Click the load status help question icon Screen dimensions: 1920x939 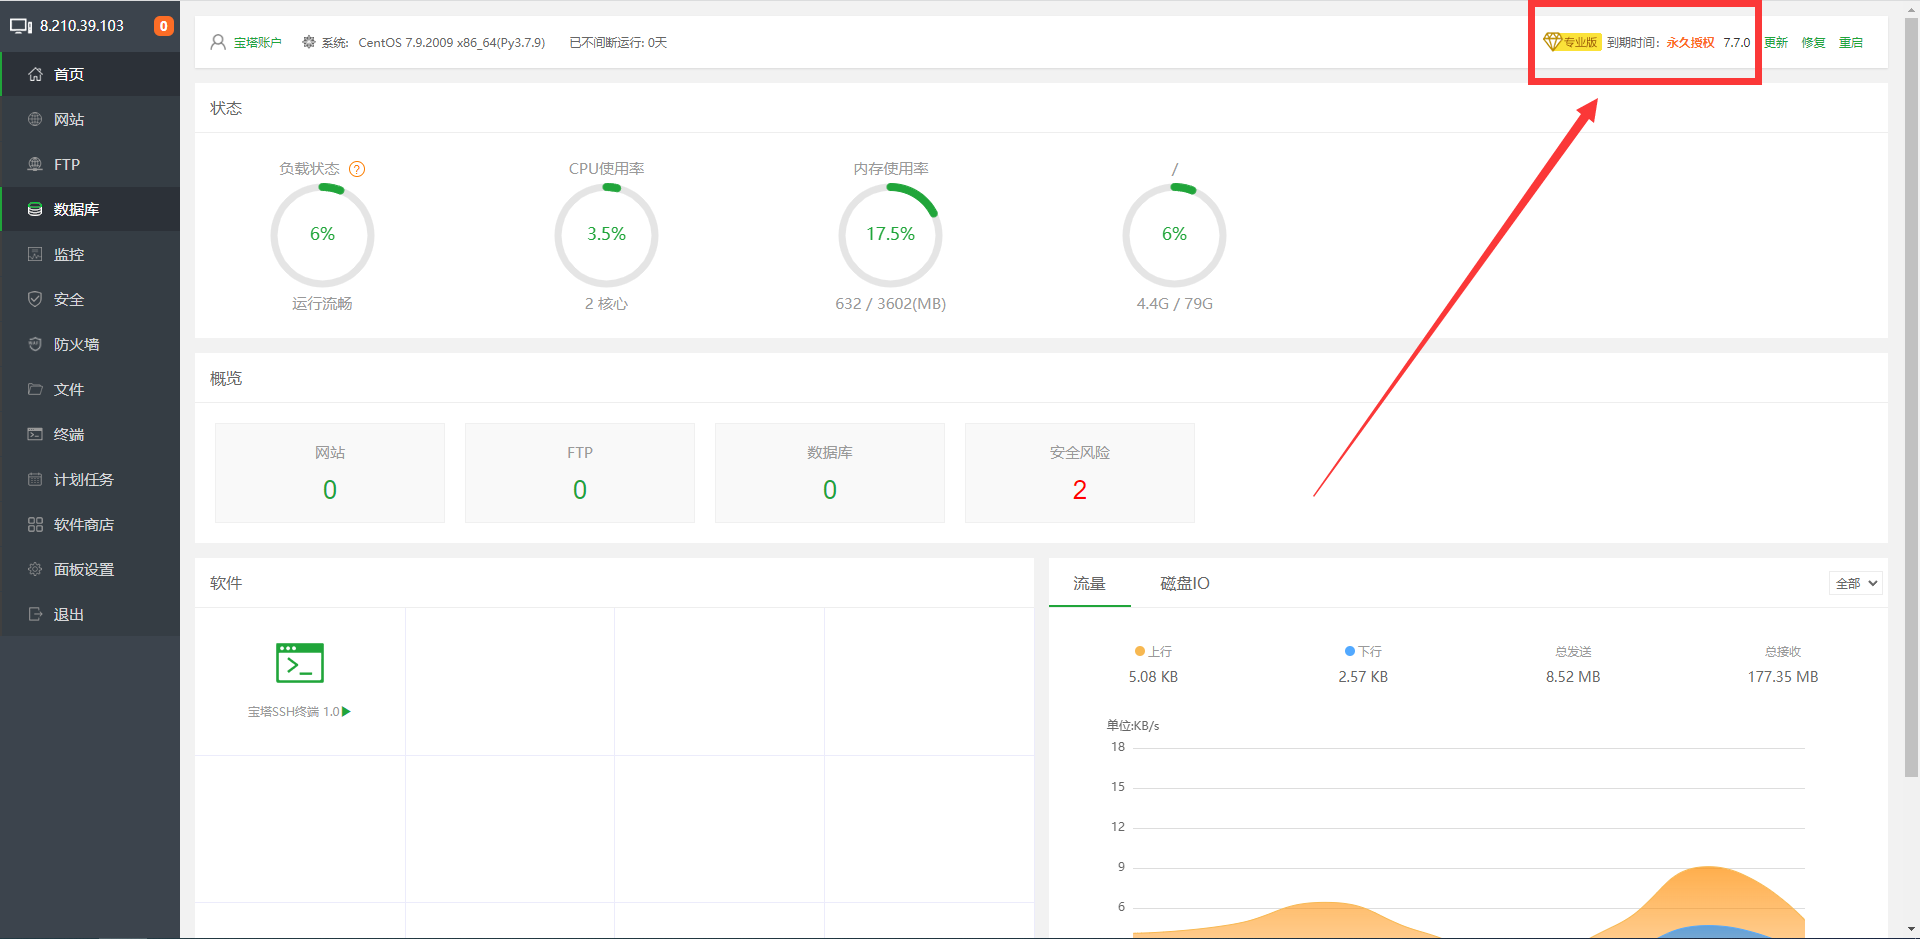[357, 169]
